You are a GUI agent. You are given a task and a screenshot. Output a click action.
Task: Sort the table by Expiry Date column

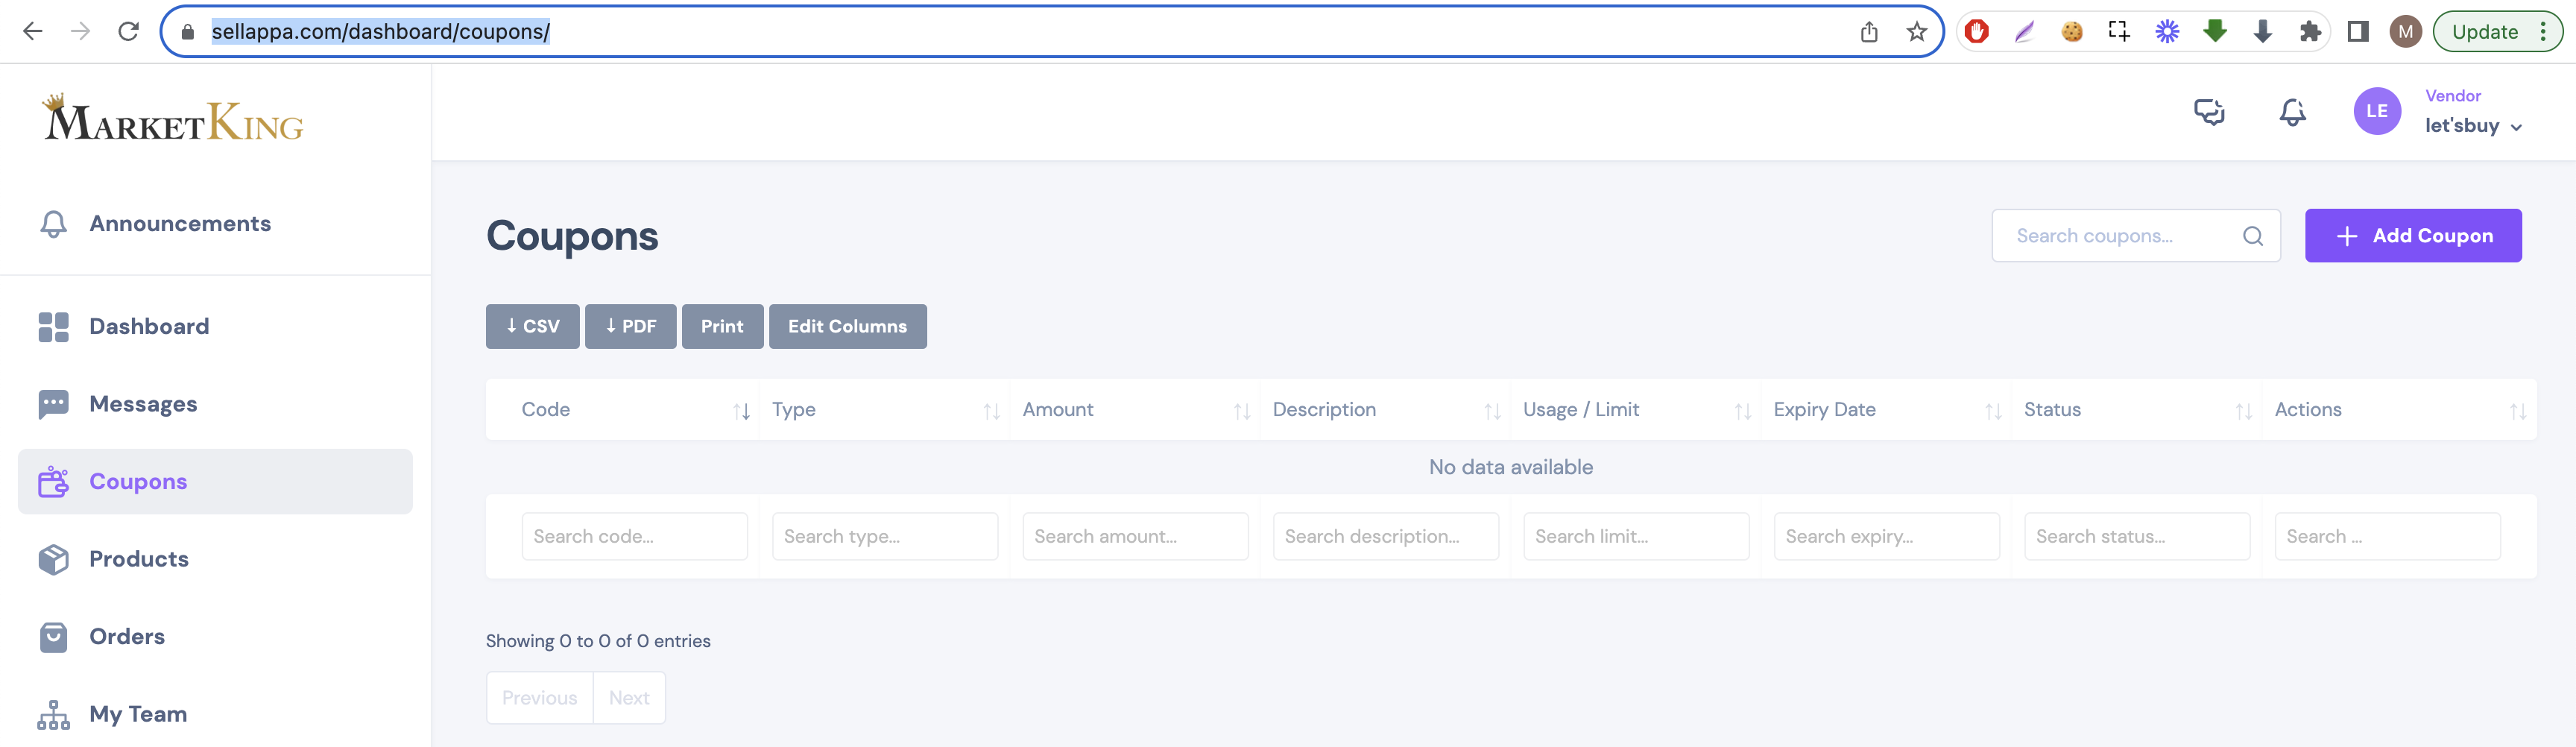click(1886, 410)
